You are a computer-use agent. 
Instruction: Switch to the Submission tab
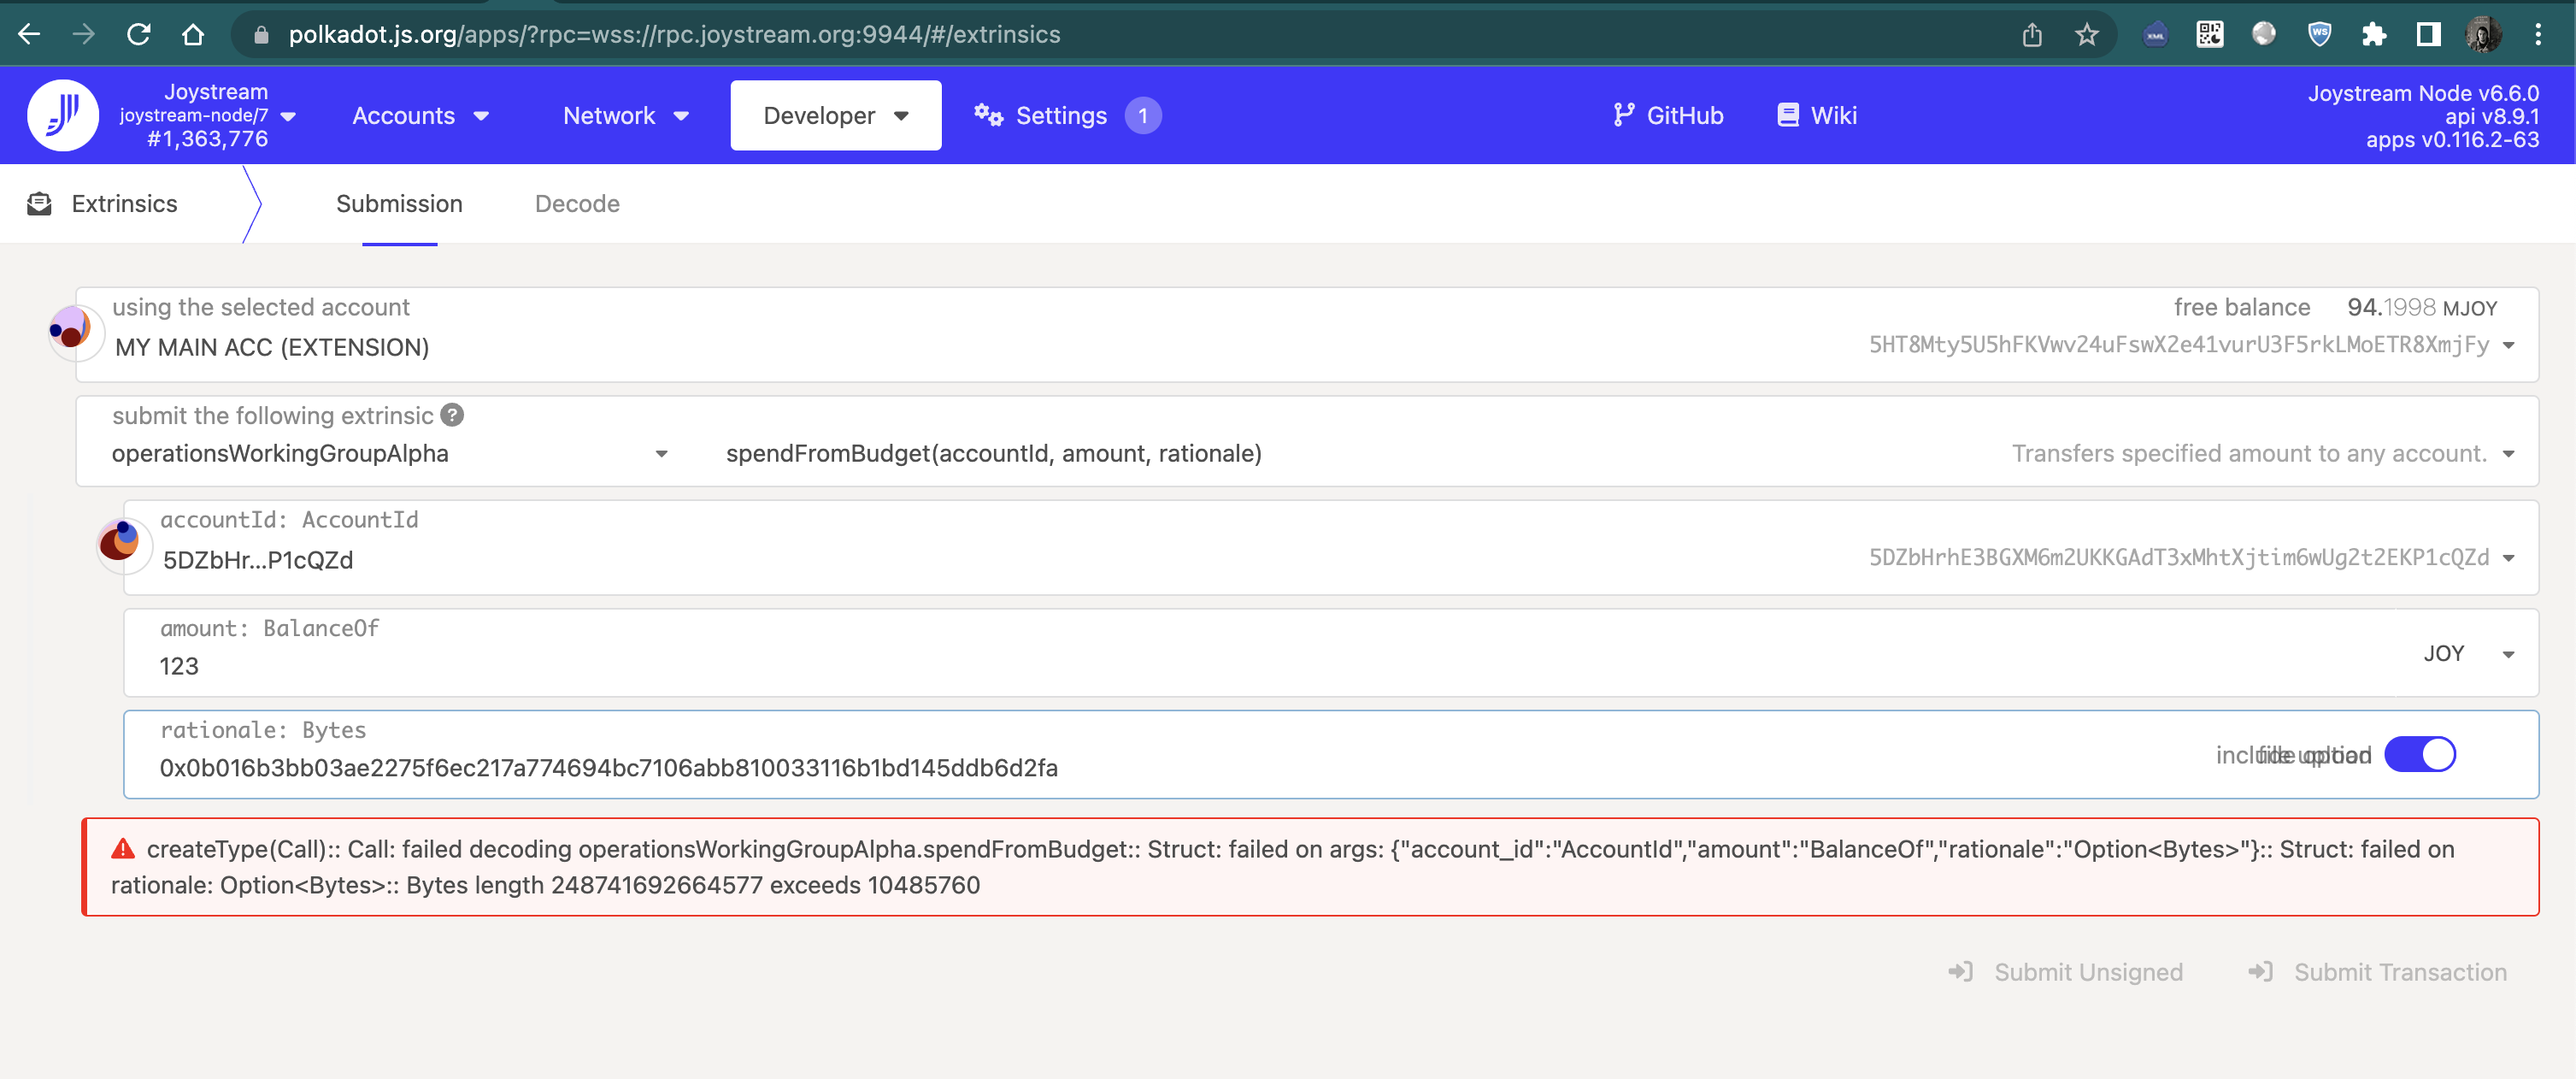tap(399, 203)
